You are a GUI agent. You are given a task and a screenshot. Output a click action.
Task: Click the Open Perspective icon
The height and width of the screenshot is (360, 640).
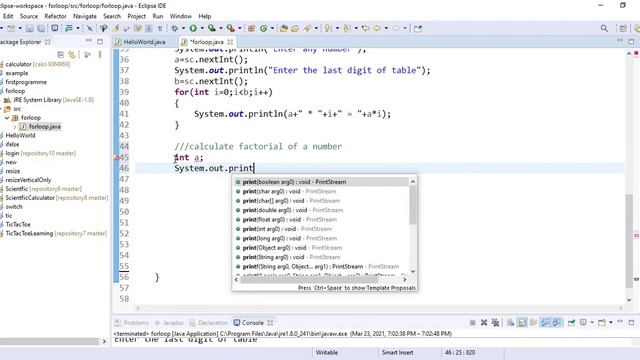[x=623, y=28]
